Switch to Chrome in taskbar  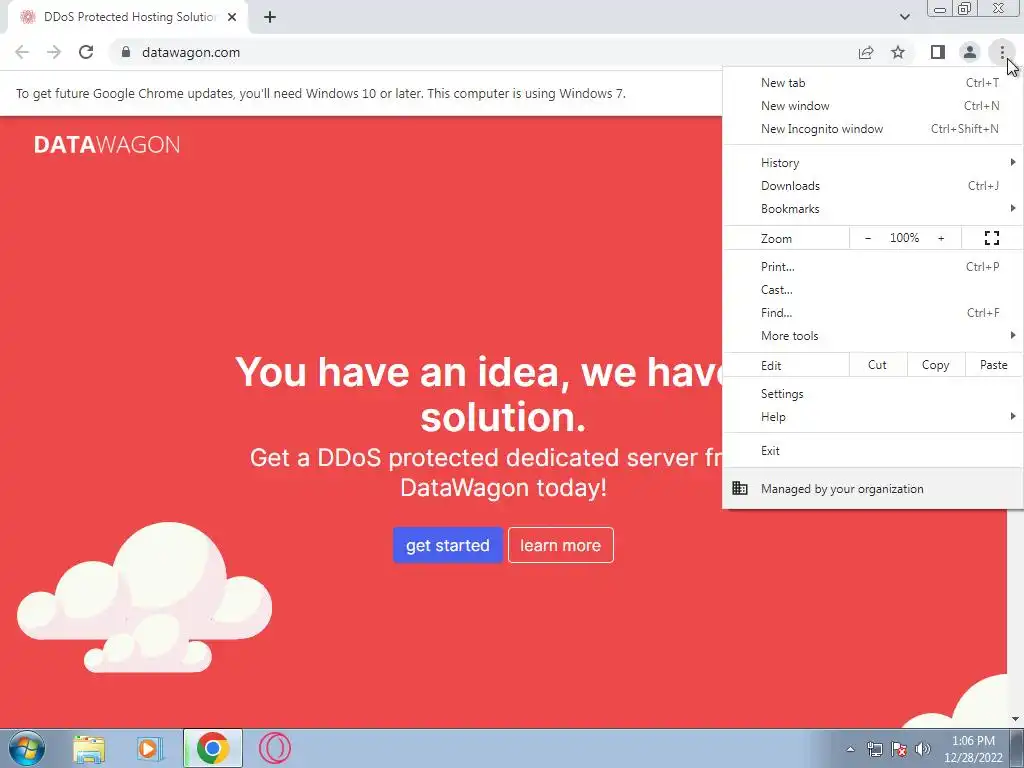(212, 748)
